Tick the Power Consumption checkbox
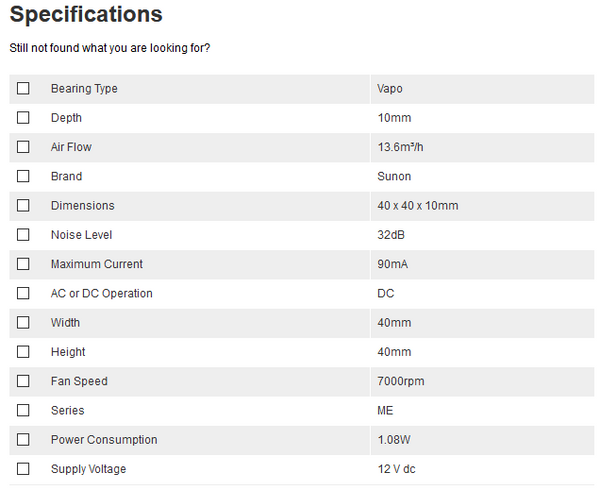Viewport: 600px width, 490px height. (x=23, y=440)
